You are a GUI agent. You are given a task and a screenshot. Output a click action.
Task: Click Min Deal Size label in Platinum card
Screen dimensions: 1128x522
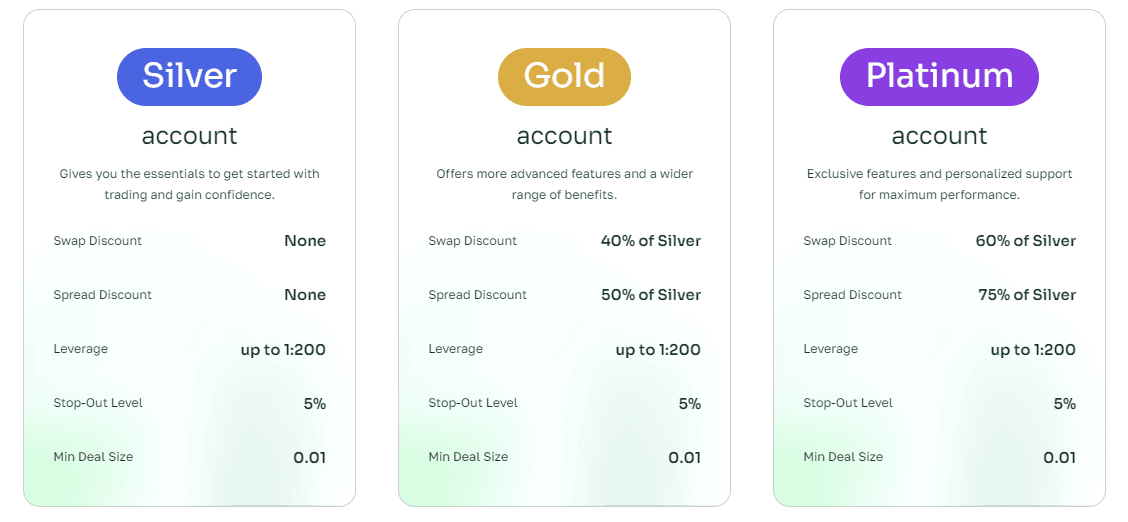[x=843, y=457]
